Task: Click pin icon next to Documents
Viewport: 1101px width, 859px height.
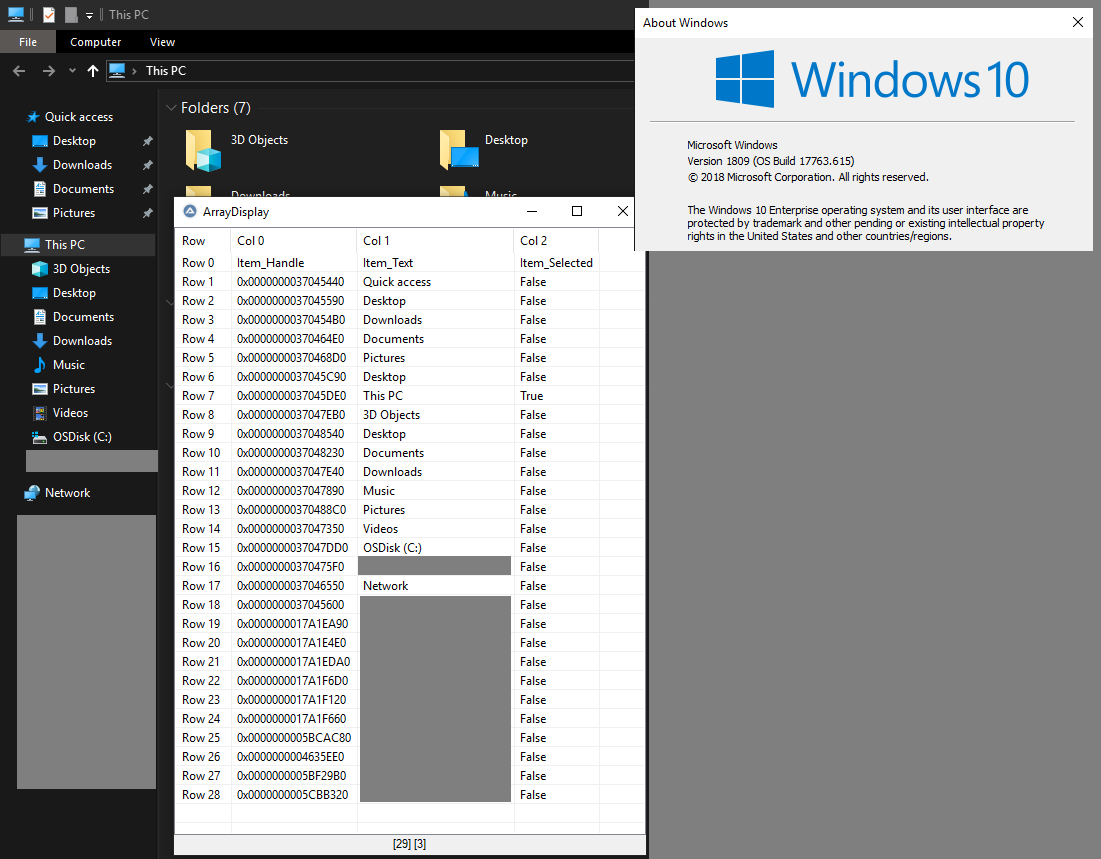Action: [147, 189]
